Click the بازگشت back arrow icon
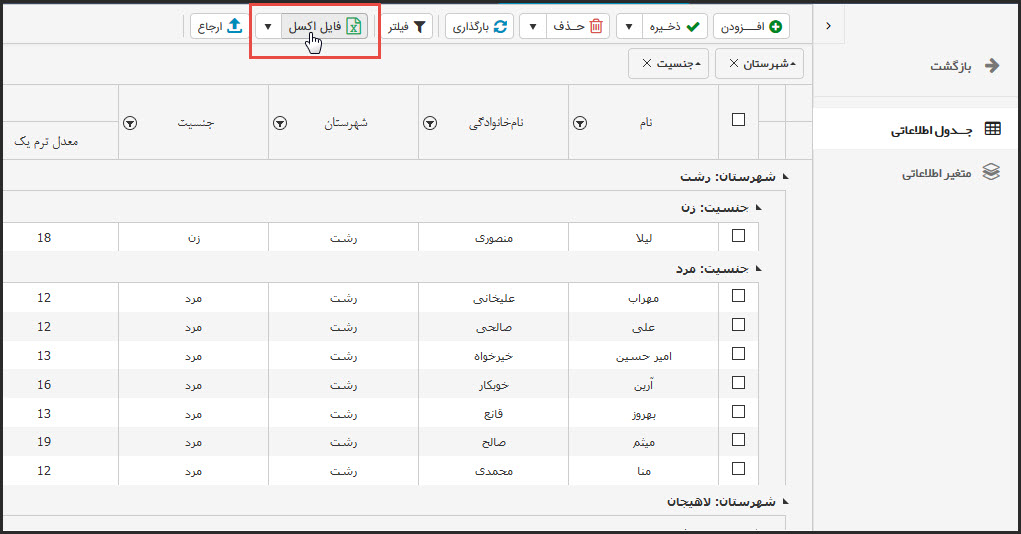 992,66
